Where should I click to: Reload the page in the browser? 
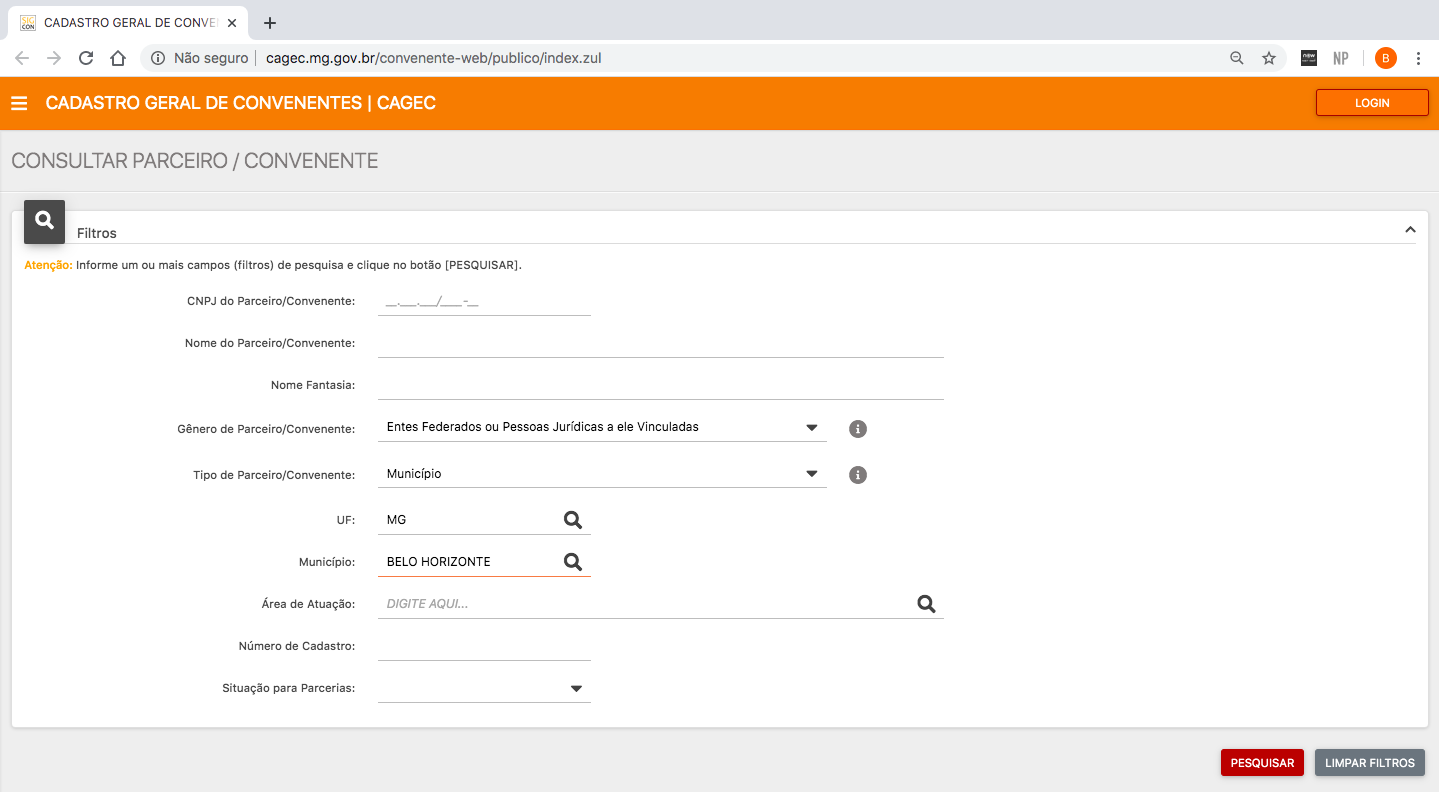(x=86, y=58)
